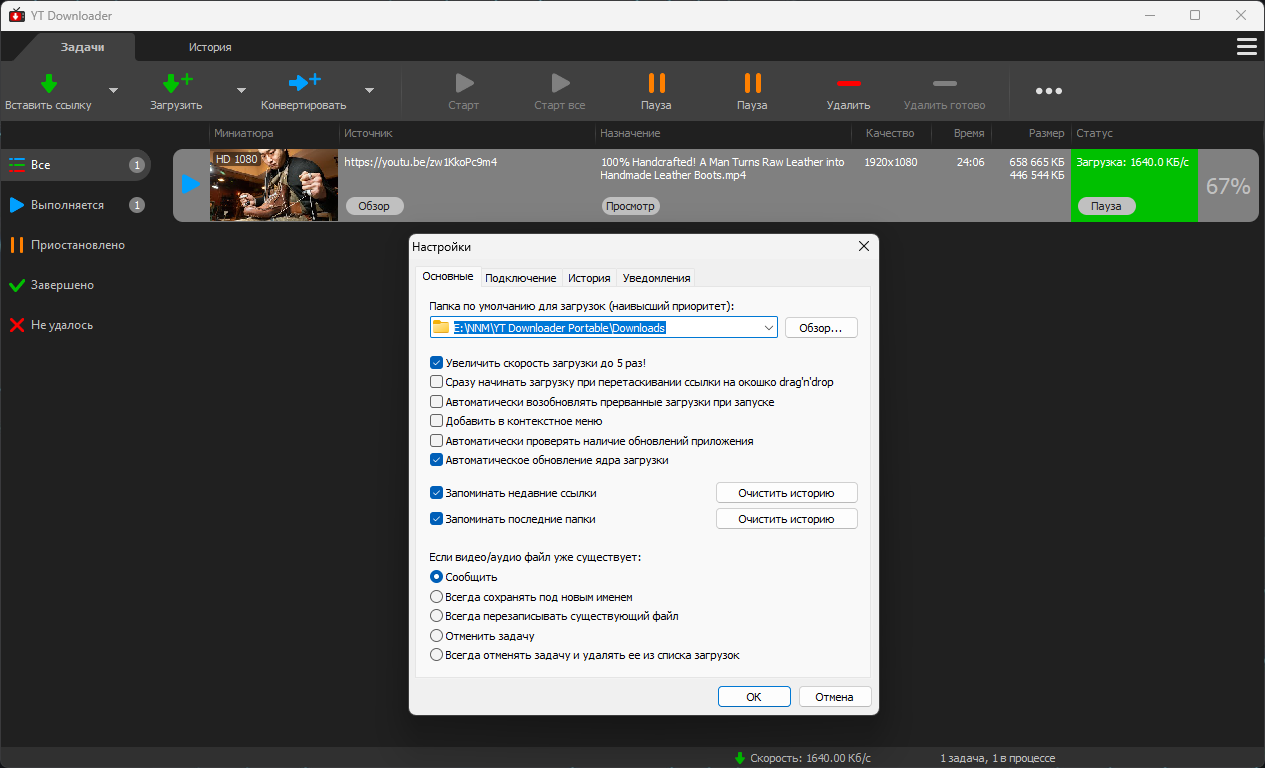The width and height of the screenshot is (1265, 768).
Task: Click the YT Downloader app icon in title bar
Action: (x=16, y=15)
